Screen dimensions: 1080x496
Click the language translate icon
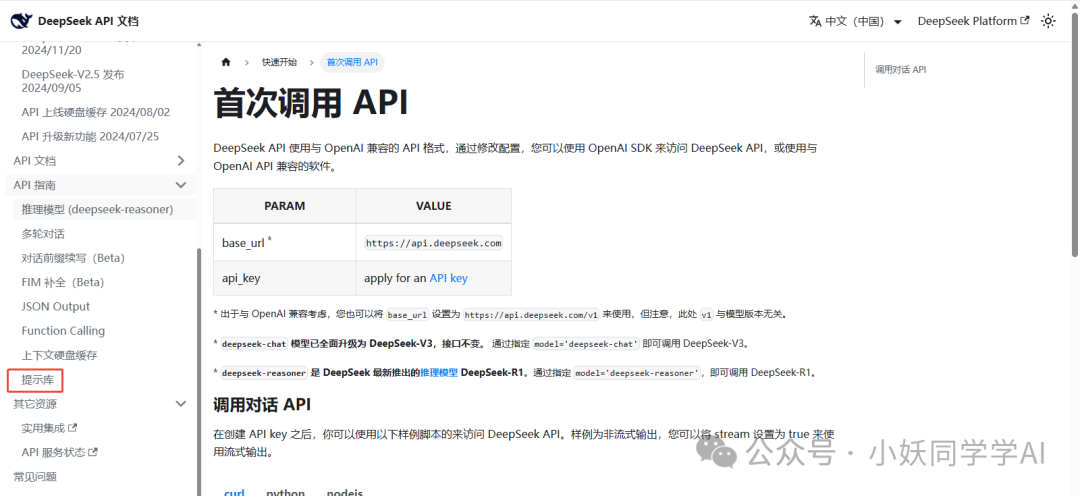click(x=815, y=21)
